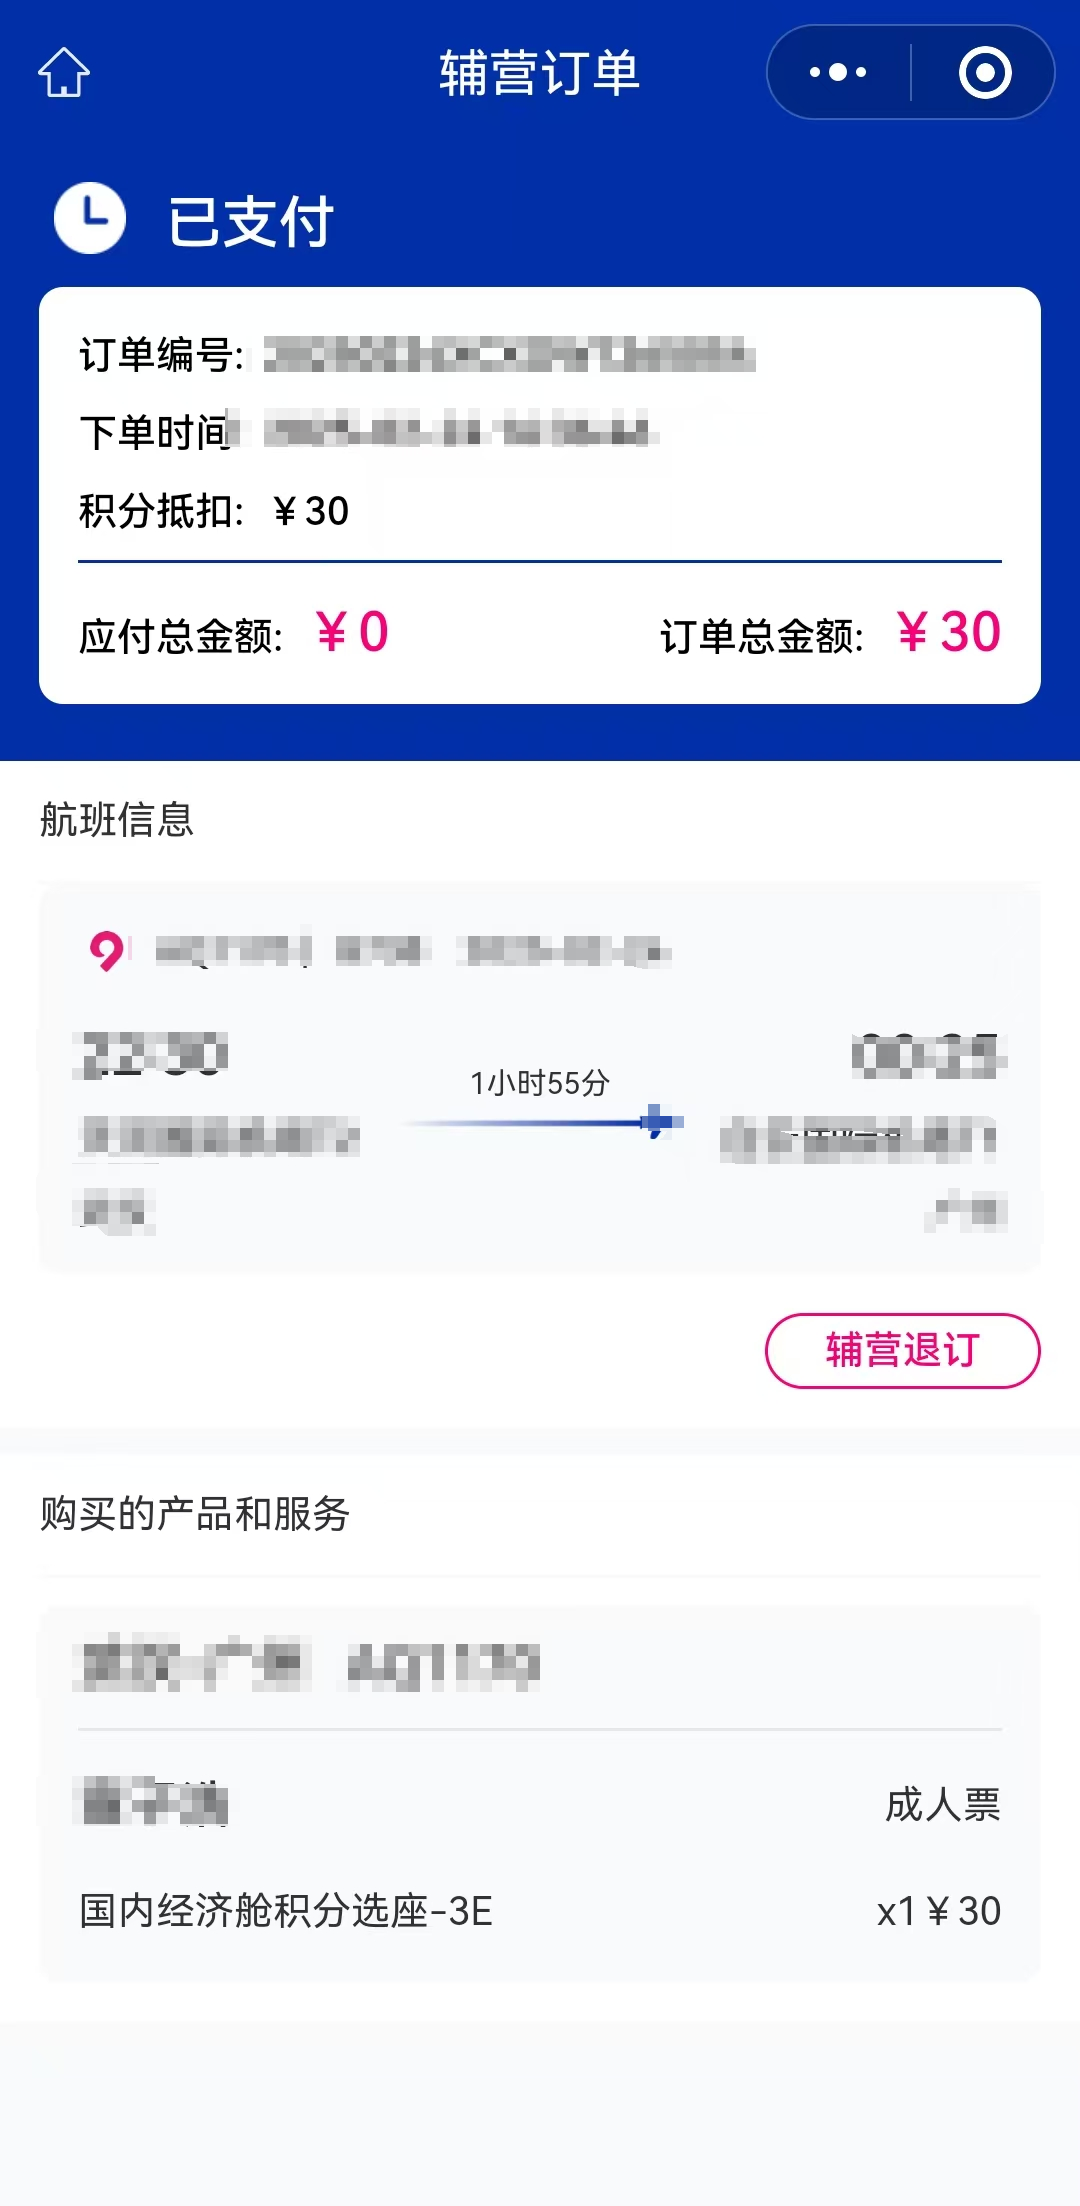Tap the x1 ¥30 quantity price

938,1911
